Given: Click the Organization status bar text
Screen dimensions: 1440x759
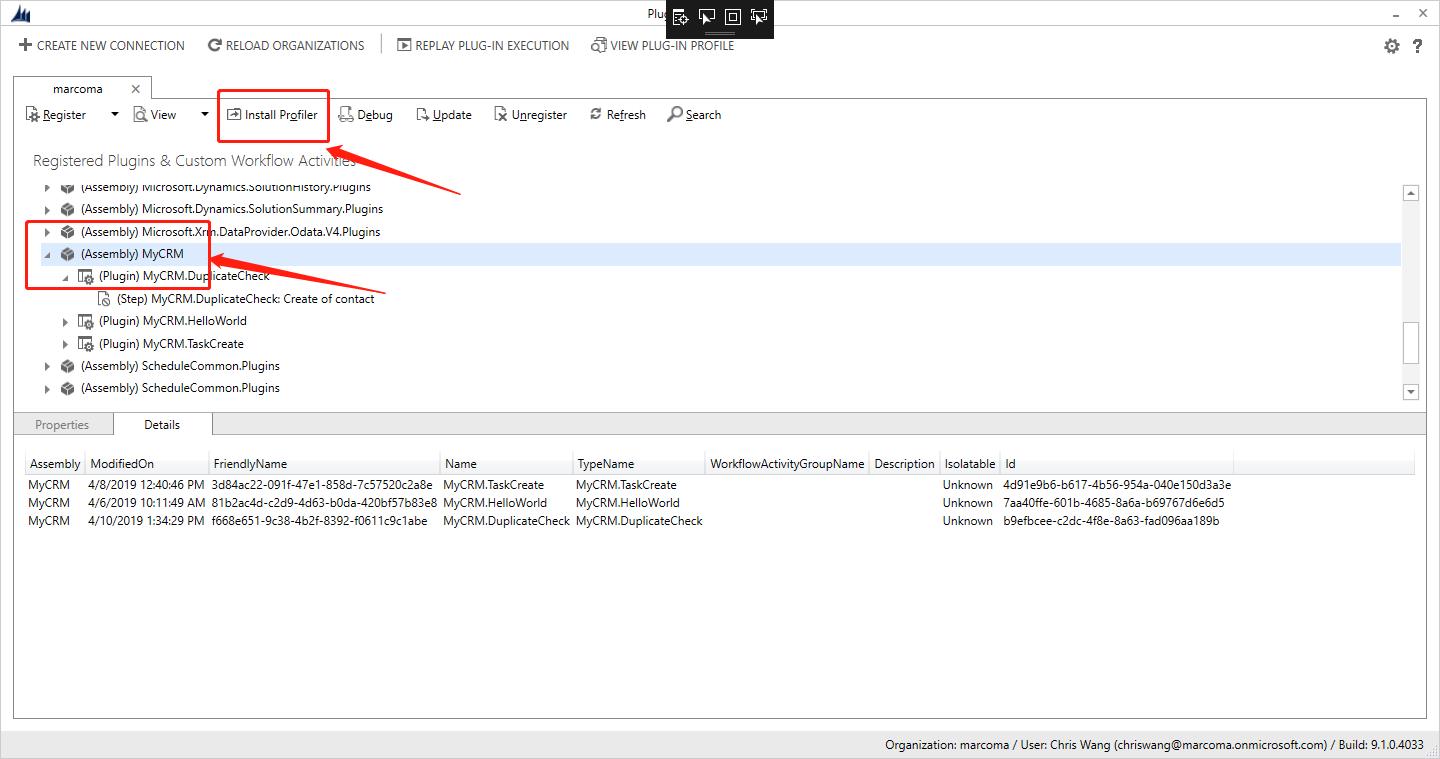Looking at the screenshot, I should 1154,745.
